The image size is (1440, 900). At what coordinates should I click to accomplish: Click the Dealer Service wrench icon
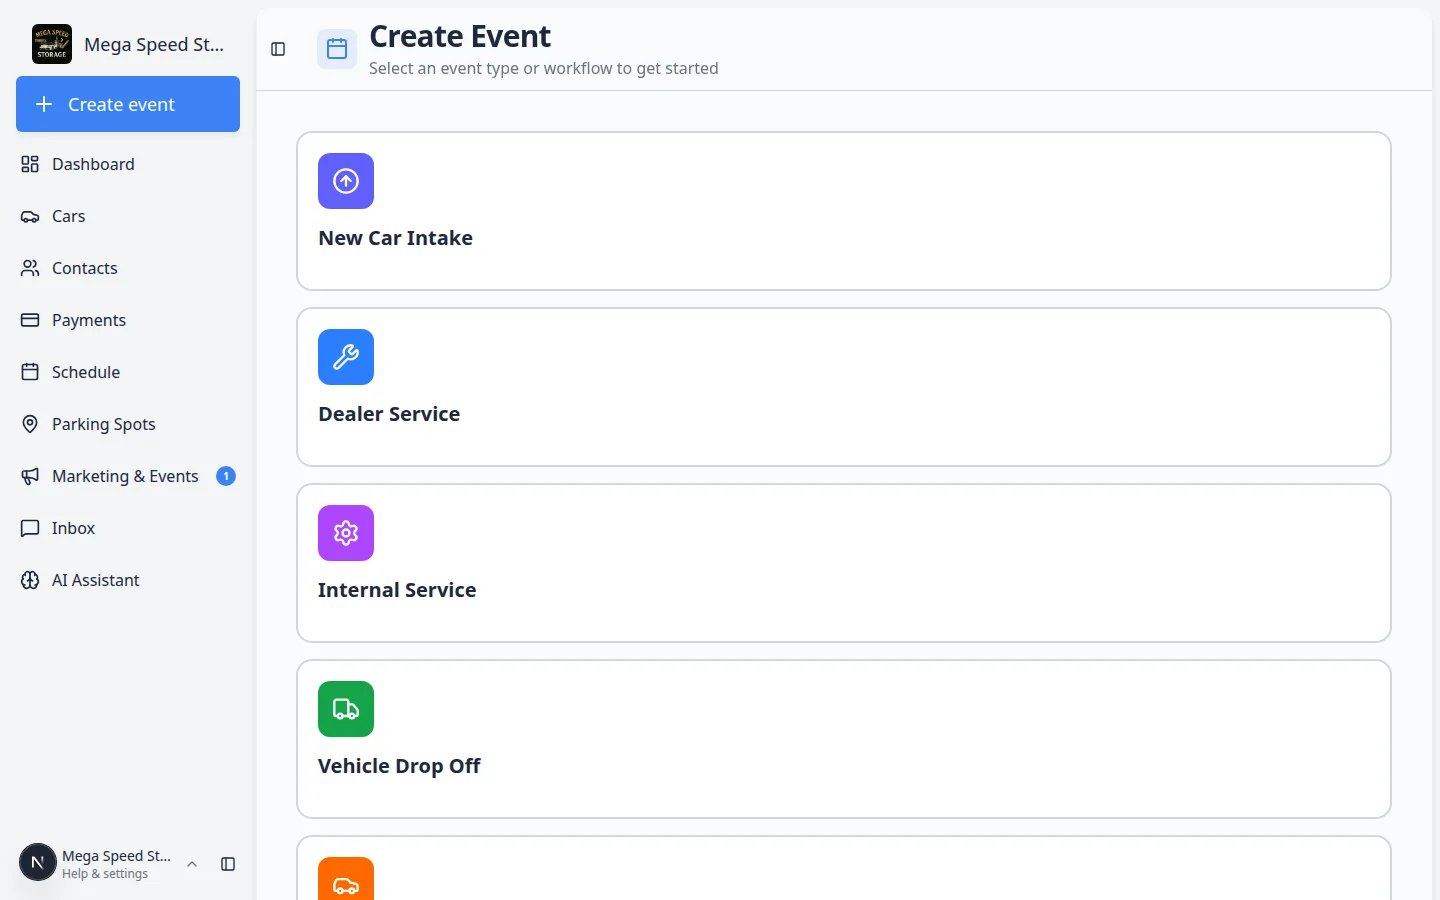346,357
